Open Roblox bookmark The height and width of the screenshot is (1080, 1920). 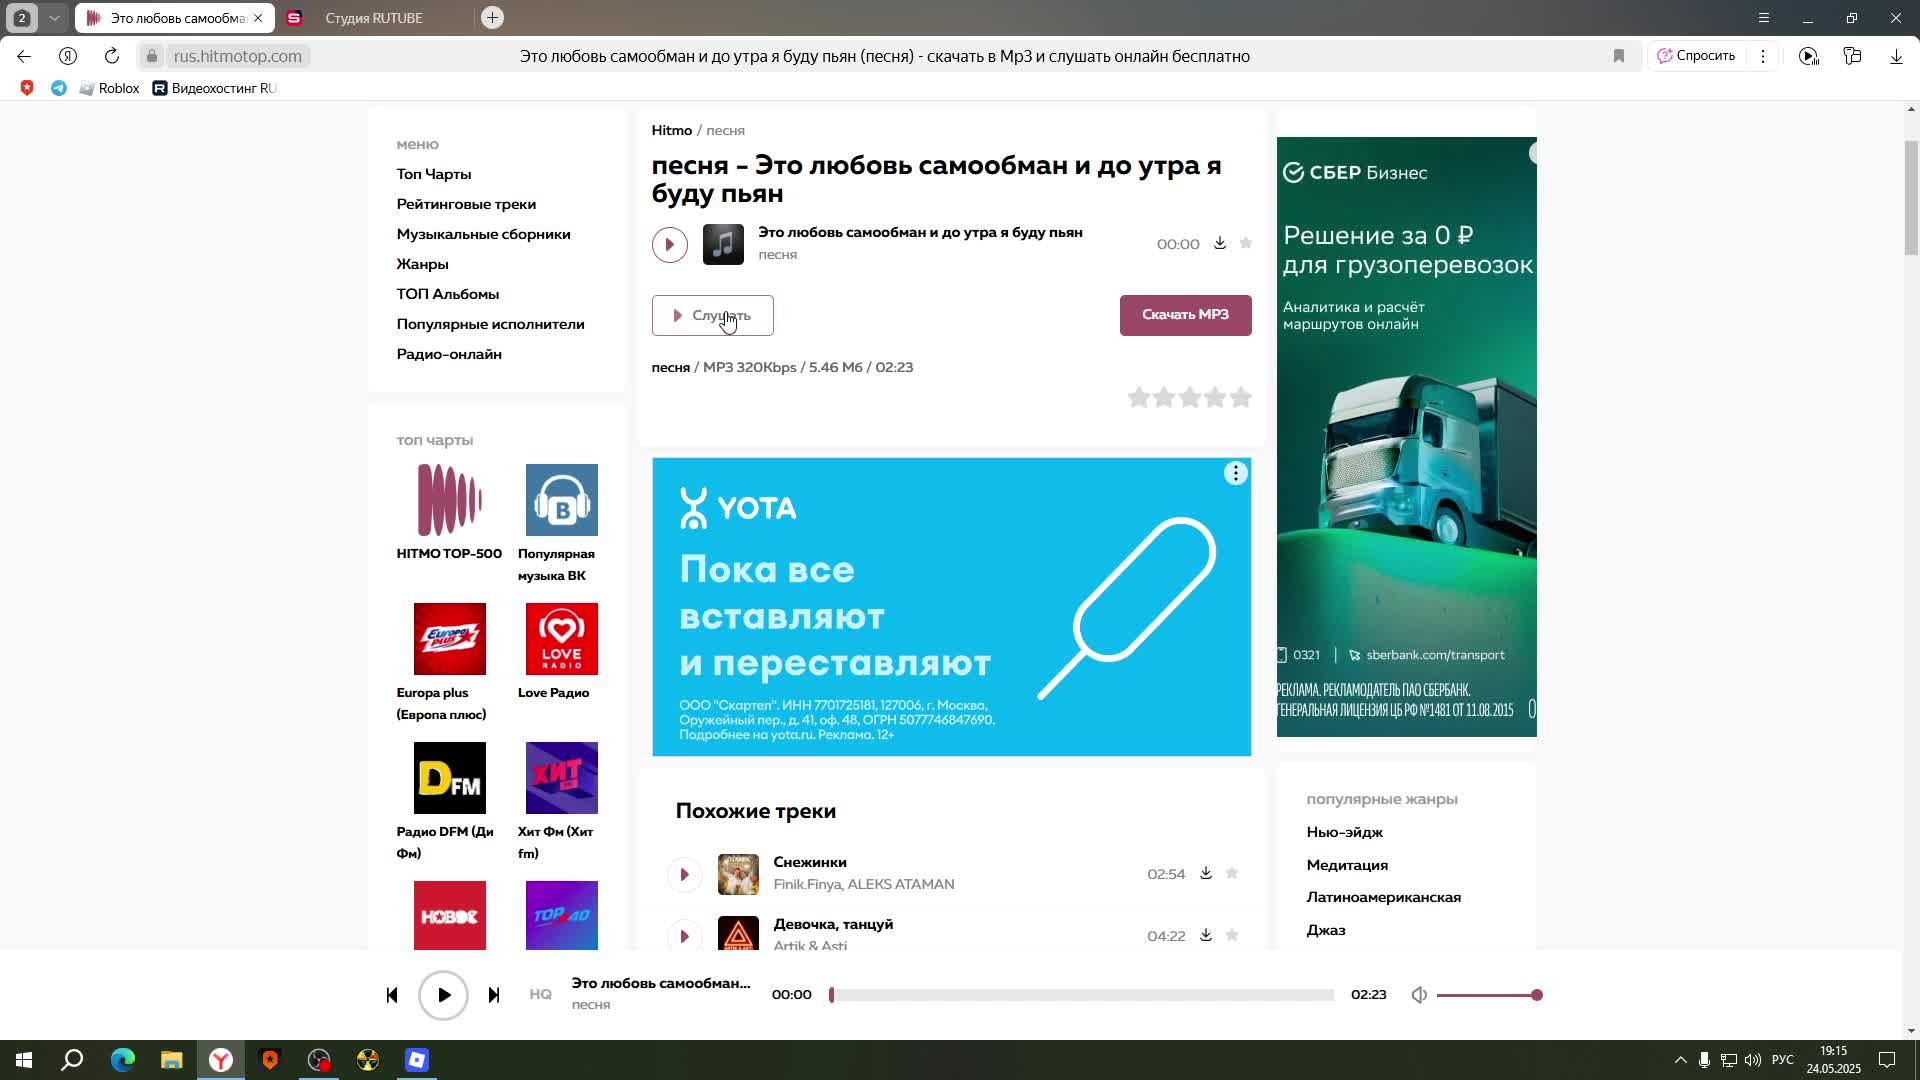109,88
